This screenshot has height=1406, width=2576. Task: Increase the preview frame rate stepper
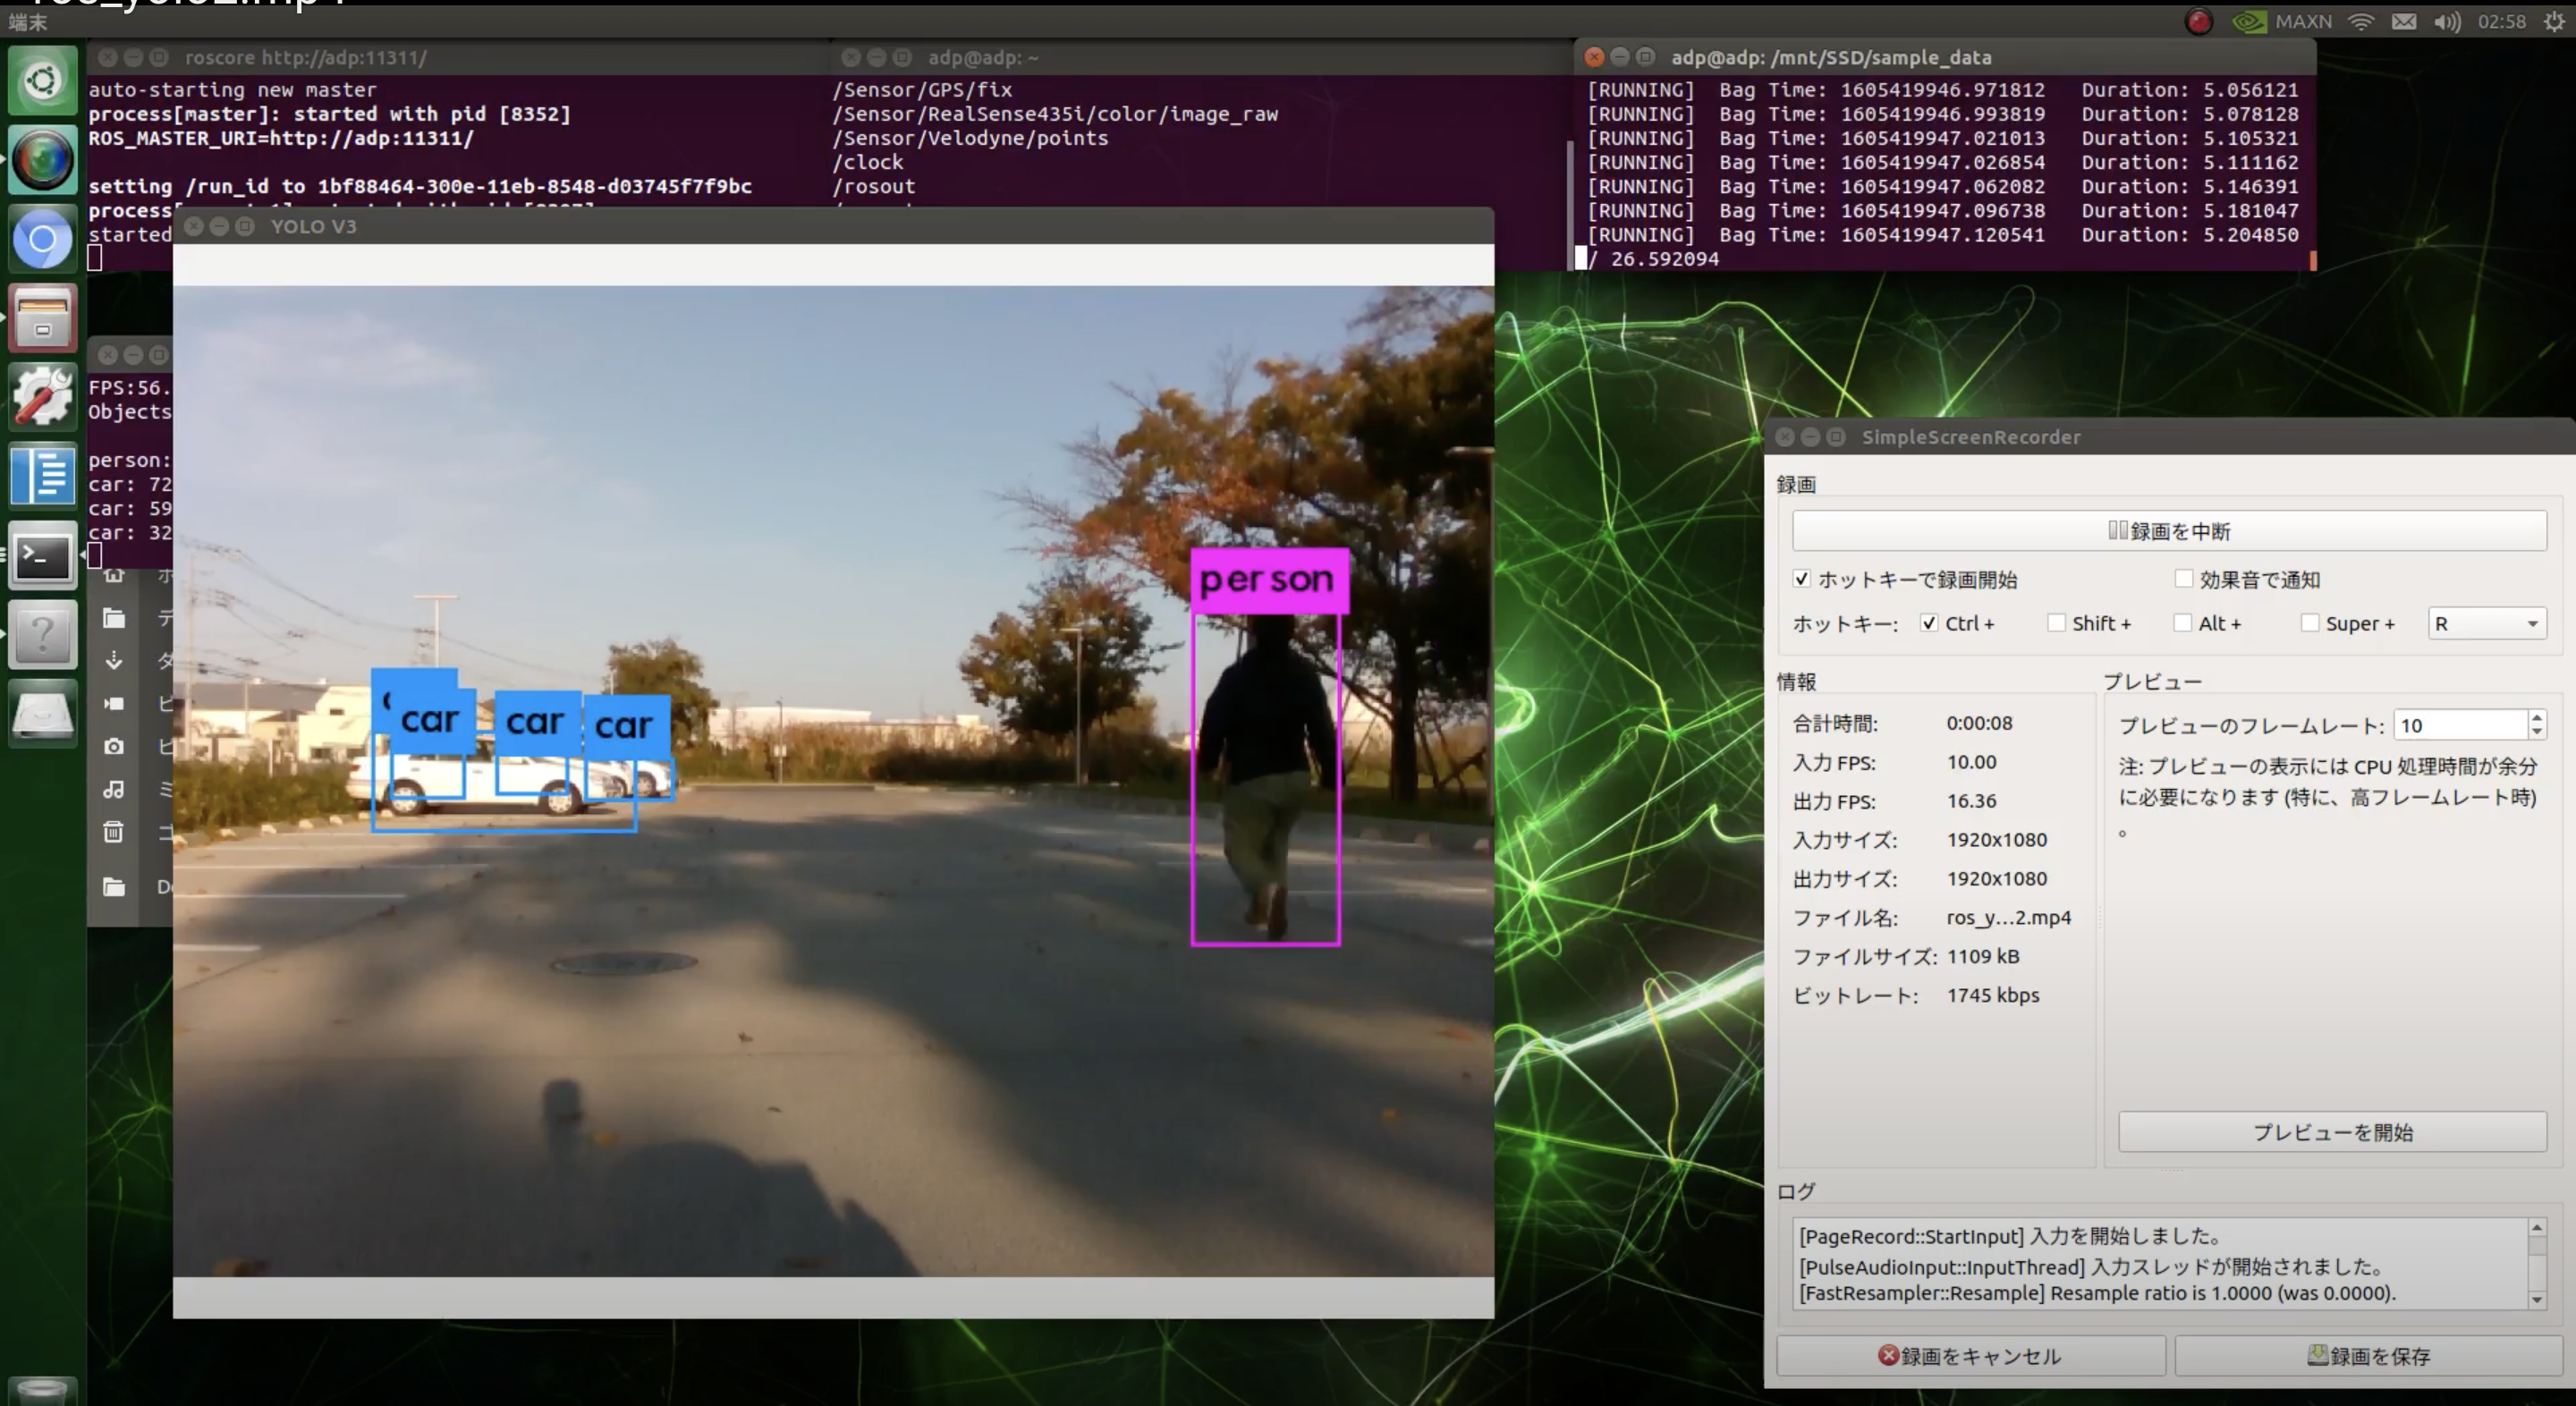click(2536, 717)
